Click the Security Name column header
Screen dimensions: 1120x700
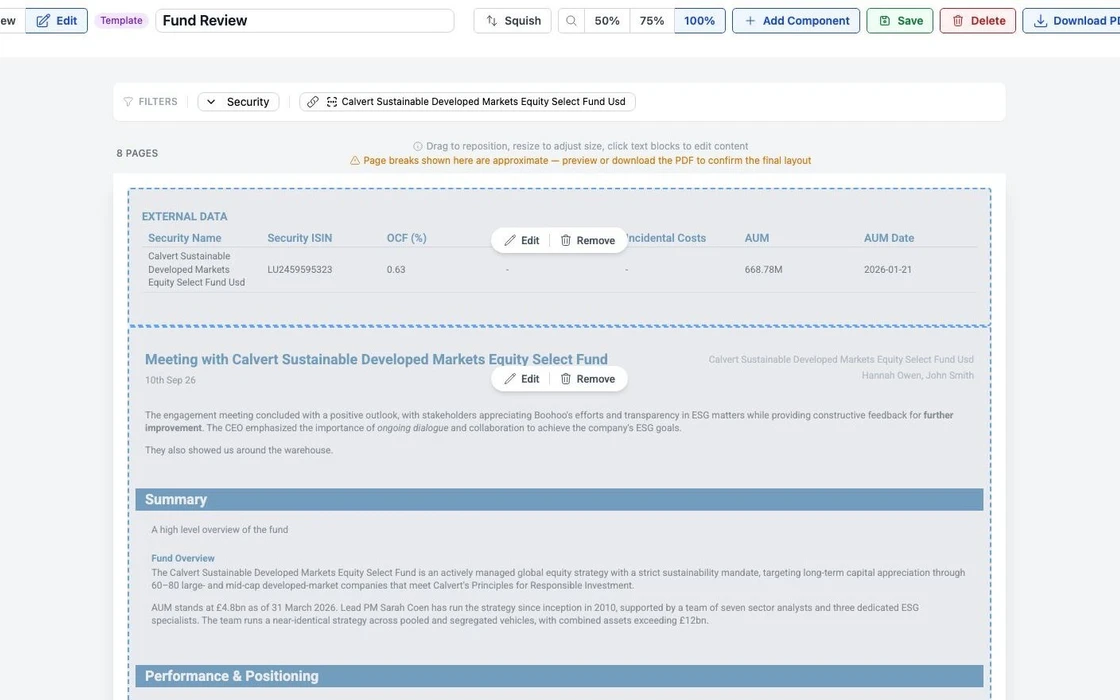(x=184, y=238)
